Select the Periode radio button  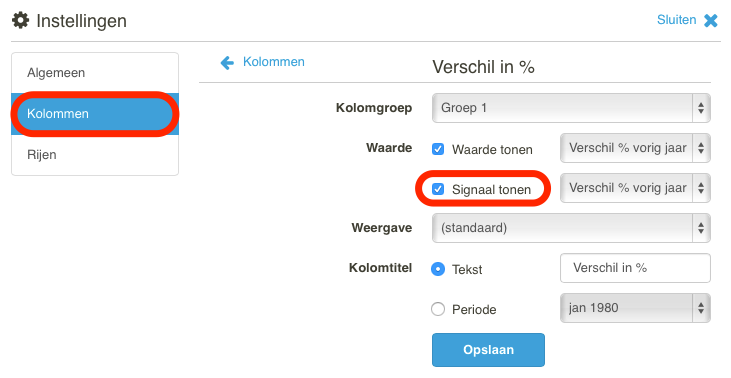click(438, 309)
